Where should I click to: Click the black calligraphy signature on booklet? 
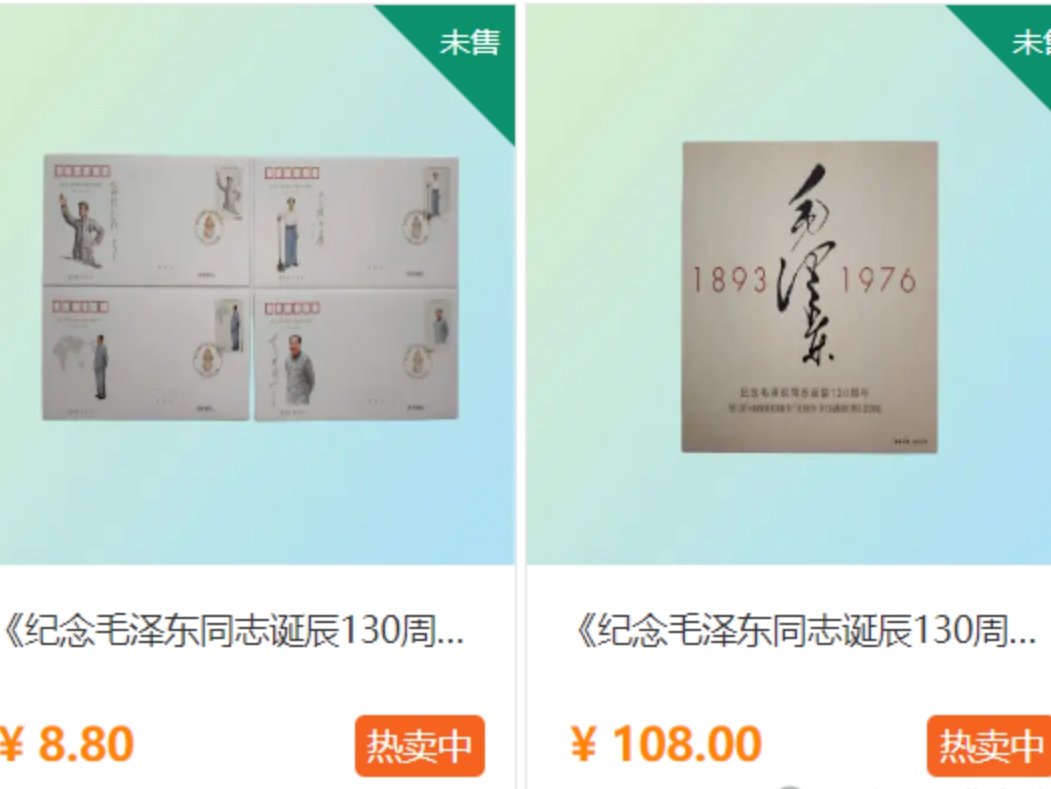[807, 265]
